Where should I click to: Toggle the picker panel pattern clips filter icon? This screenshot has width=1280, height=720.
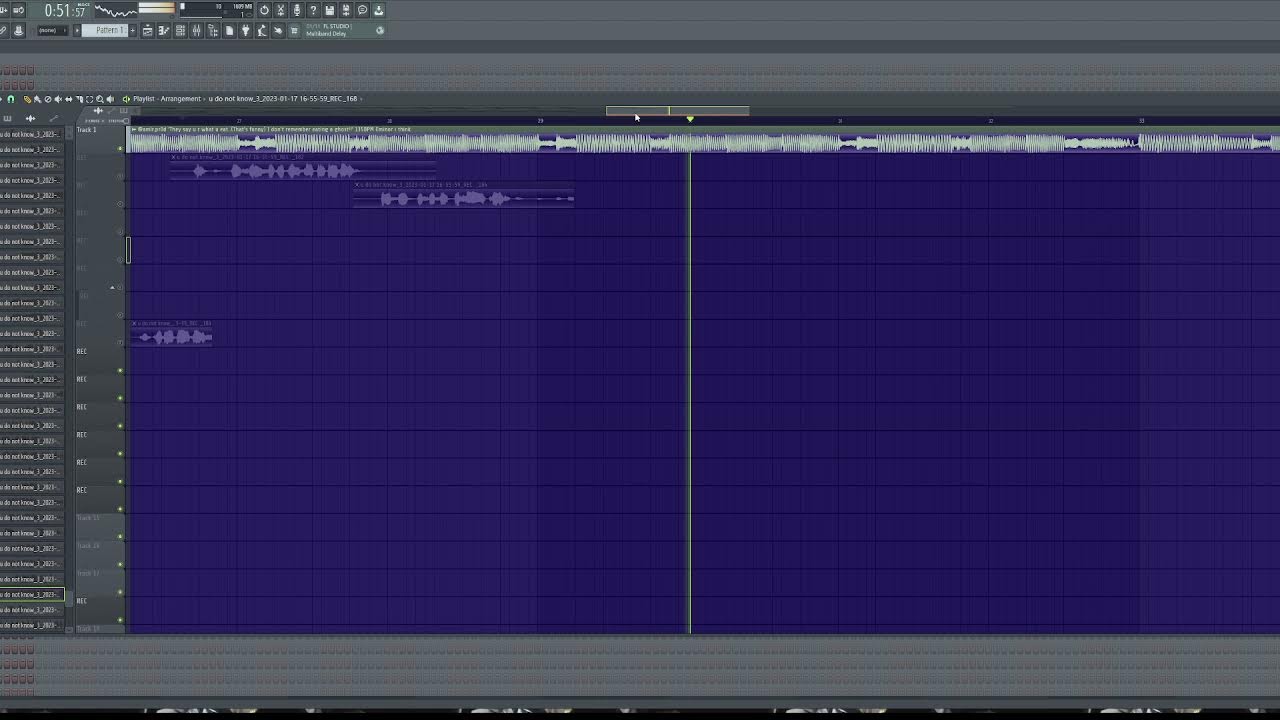point(7,118)
